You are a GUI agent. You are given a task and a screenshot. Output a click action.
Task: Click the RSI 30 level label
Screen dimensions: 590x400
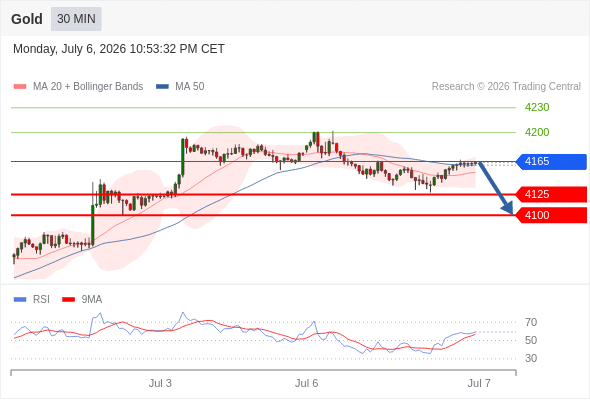tap(531, 358)
